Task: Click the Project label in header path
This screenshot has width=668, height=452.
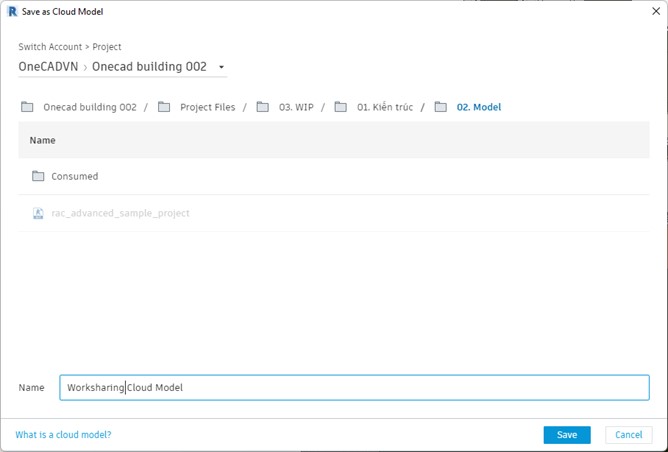Action: coord(107,47)
